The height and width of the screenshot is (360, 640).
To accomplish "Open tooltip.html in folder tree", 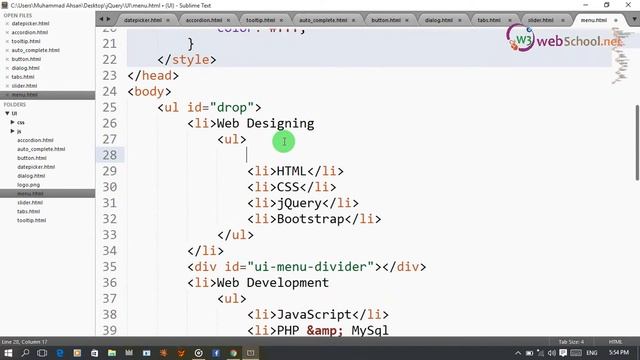I will [x=31, y=220].
